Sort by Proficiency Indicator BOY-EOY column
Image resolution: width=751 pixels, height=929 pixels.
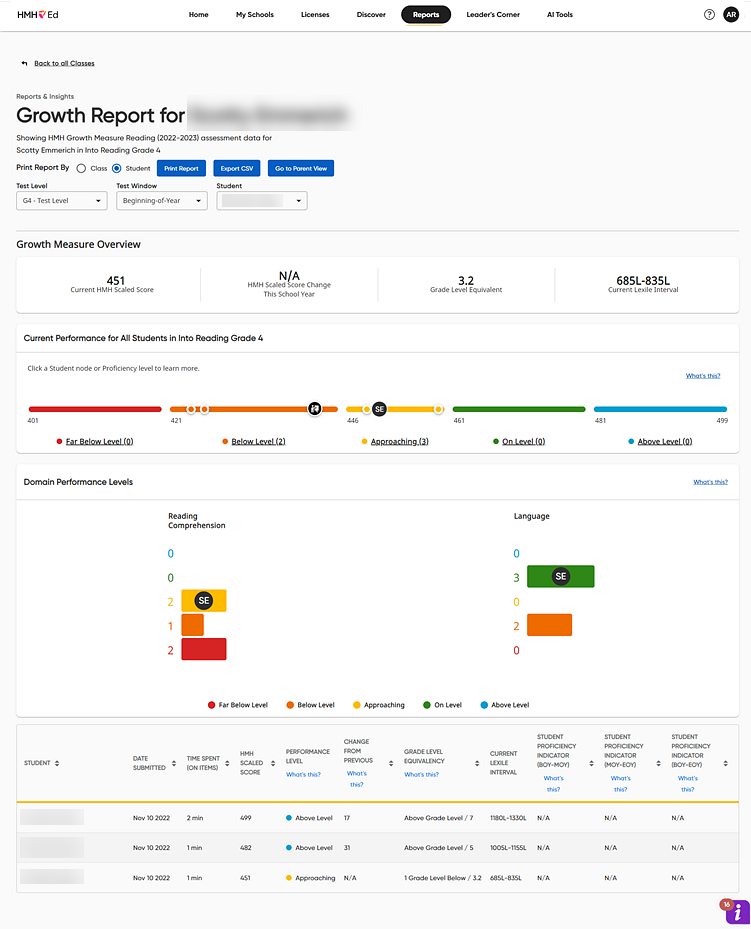coord(725,763)
